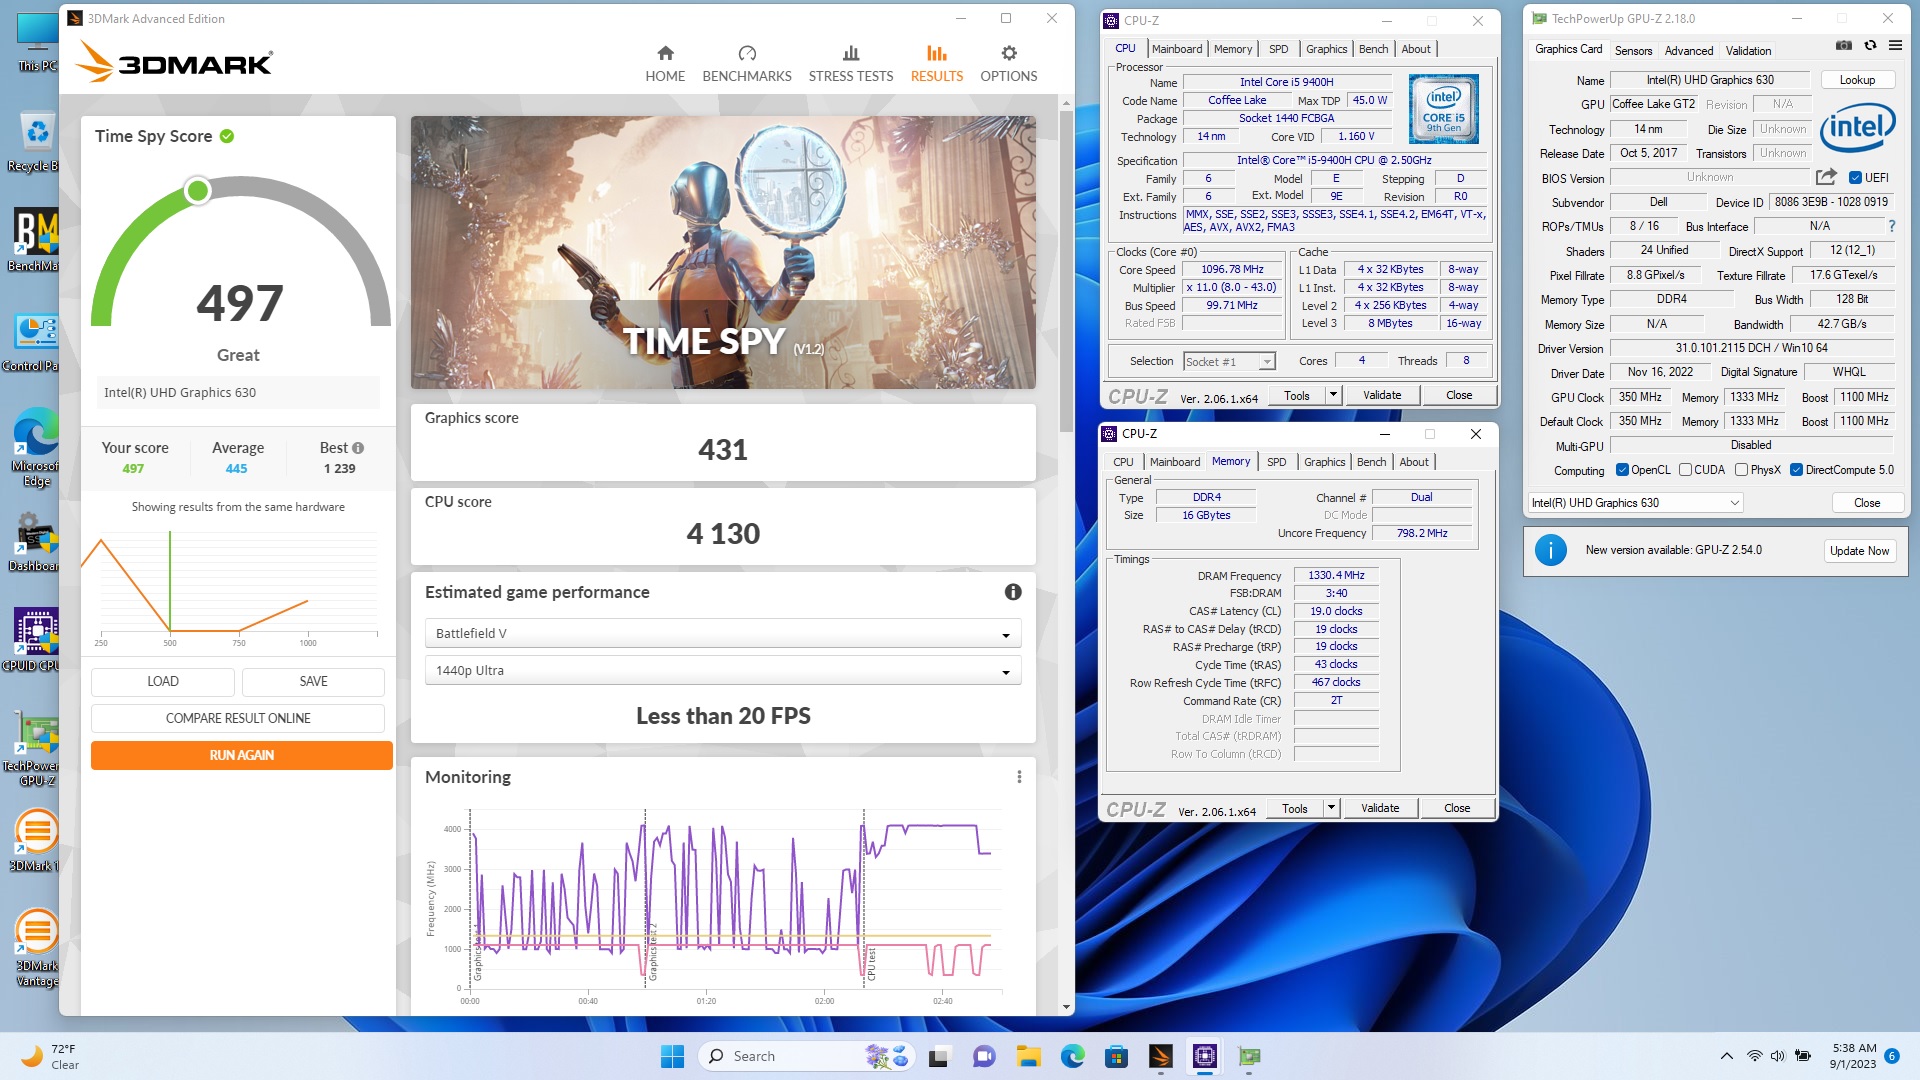Switch to the Advanced tab in GPU-Z
The image size is (1920, 1080).
point(1689,51)
